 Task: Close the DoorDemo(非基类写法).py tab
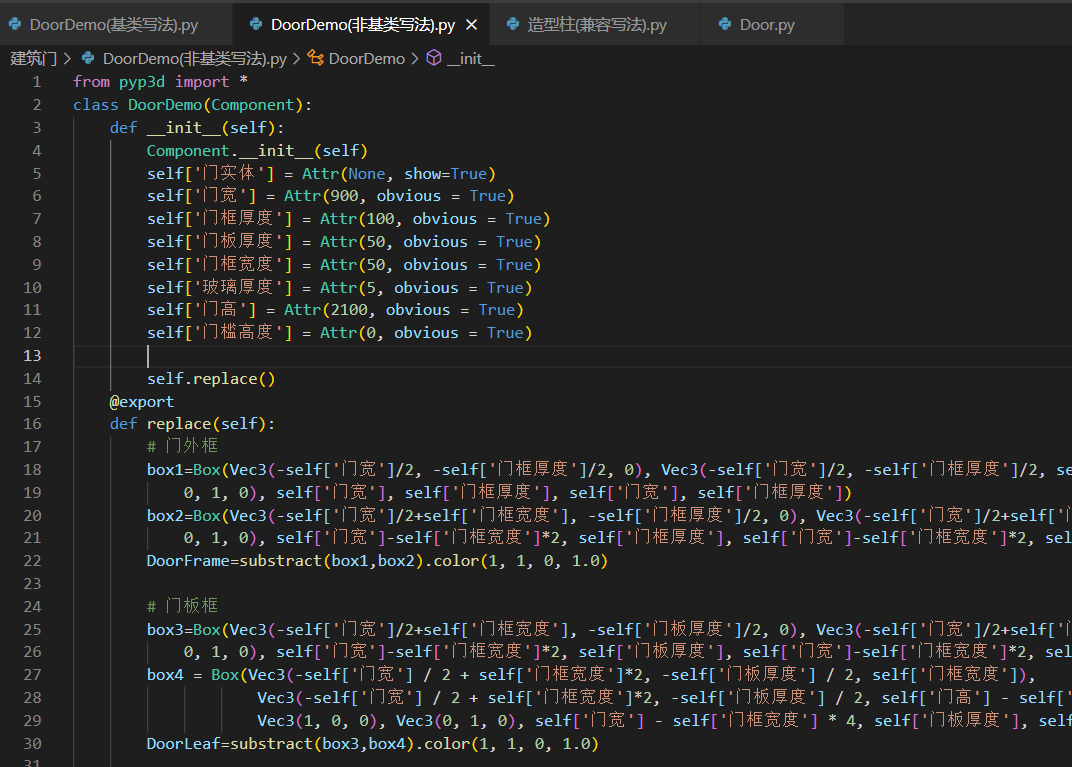(472, 25)
